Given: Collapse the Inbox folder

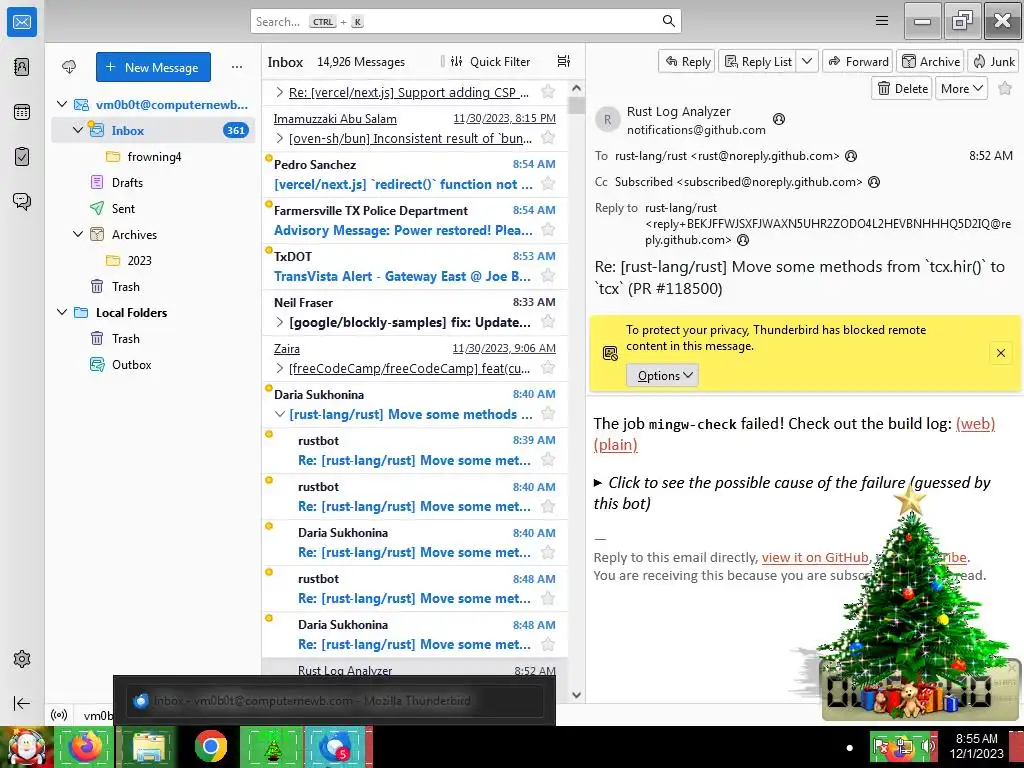Looking at the screenshot, I should (78, 130).
